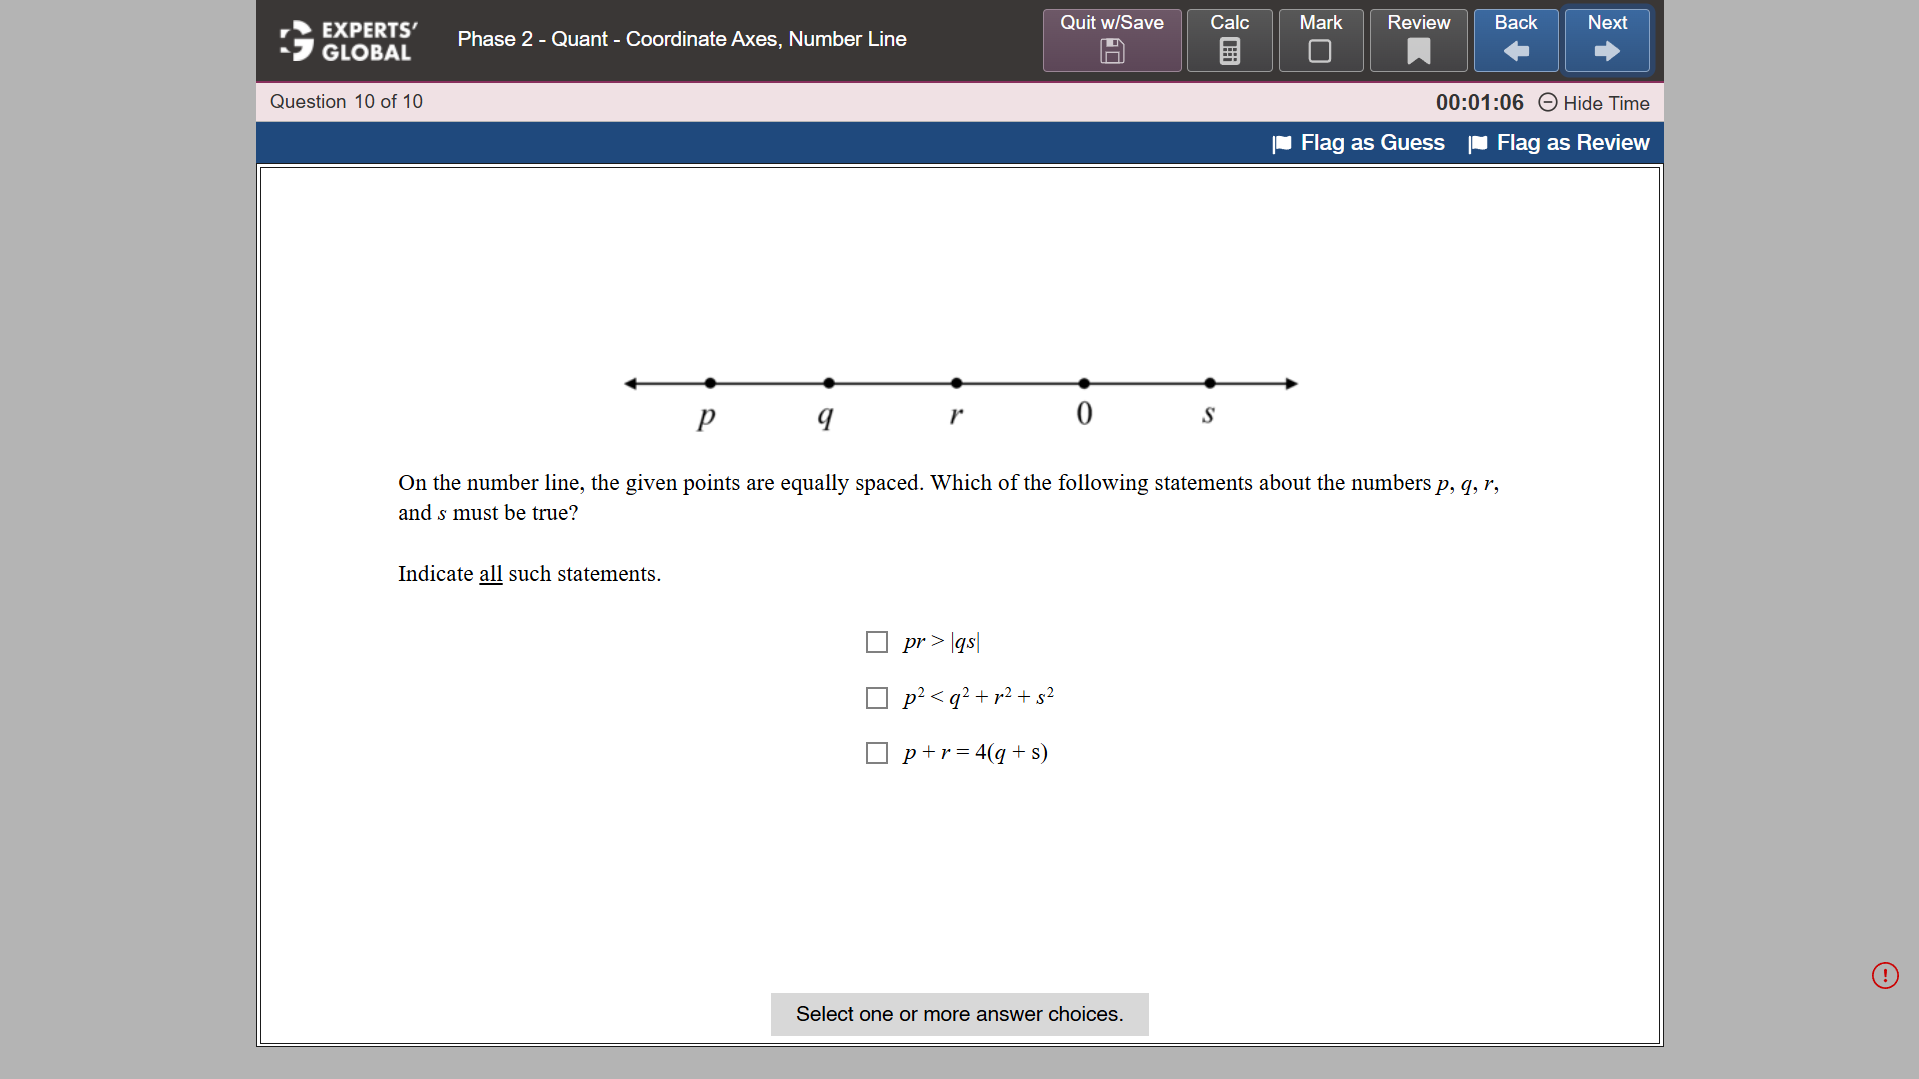Click the Experts' Global logo
This screenshot has width=1919, height=1079.
pyautogui.click(x=348, y=40)
